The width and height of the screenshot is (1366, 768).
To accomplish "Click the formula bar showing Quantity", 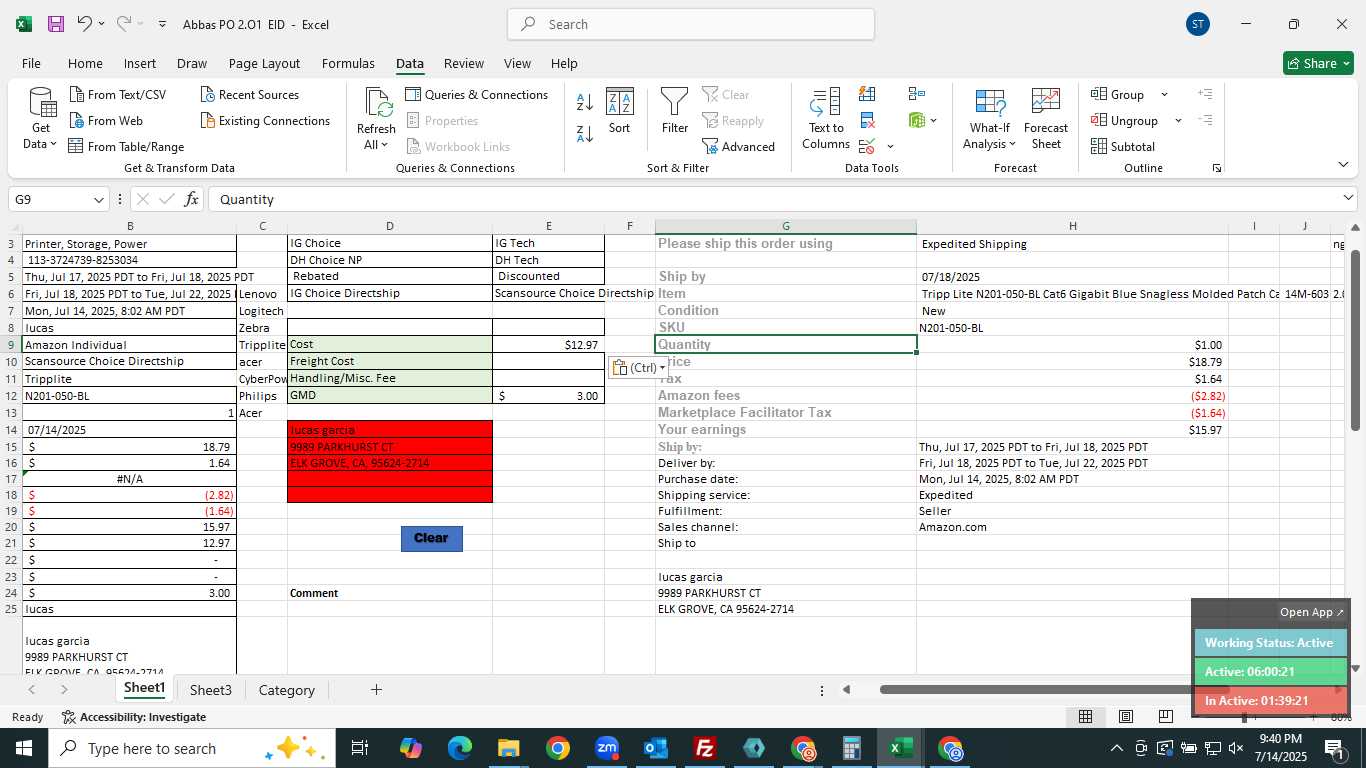I will tap(775, 199).
